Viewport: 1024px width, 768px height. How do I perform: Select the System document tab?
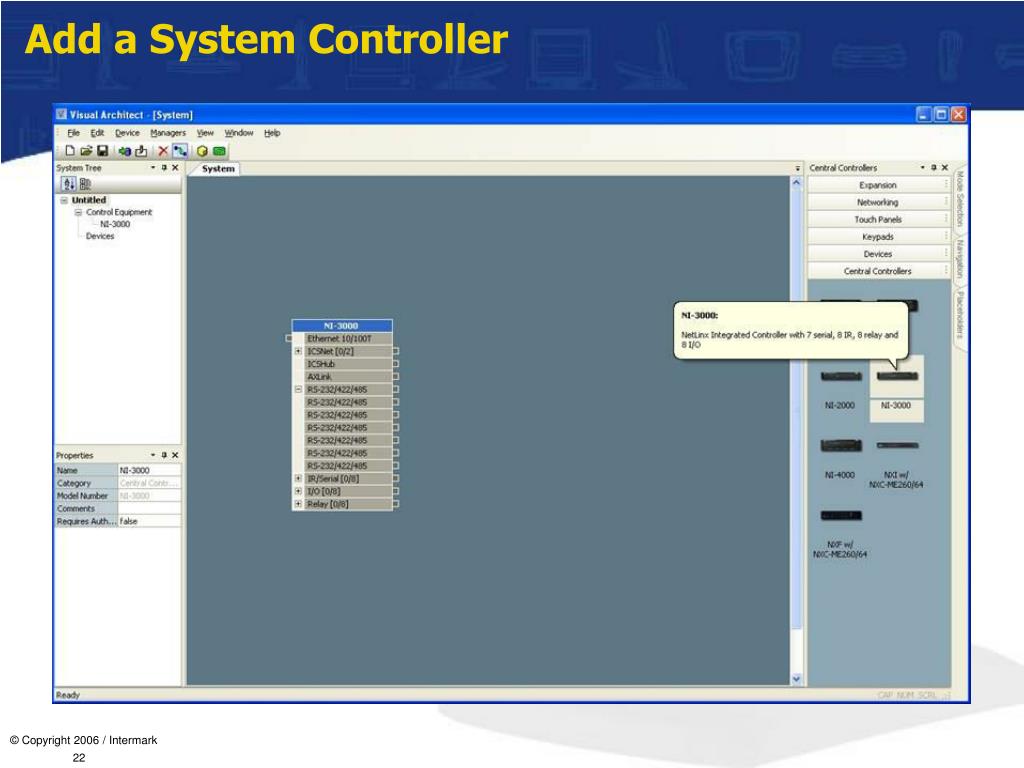(x=218, y=168)
